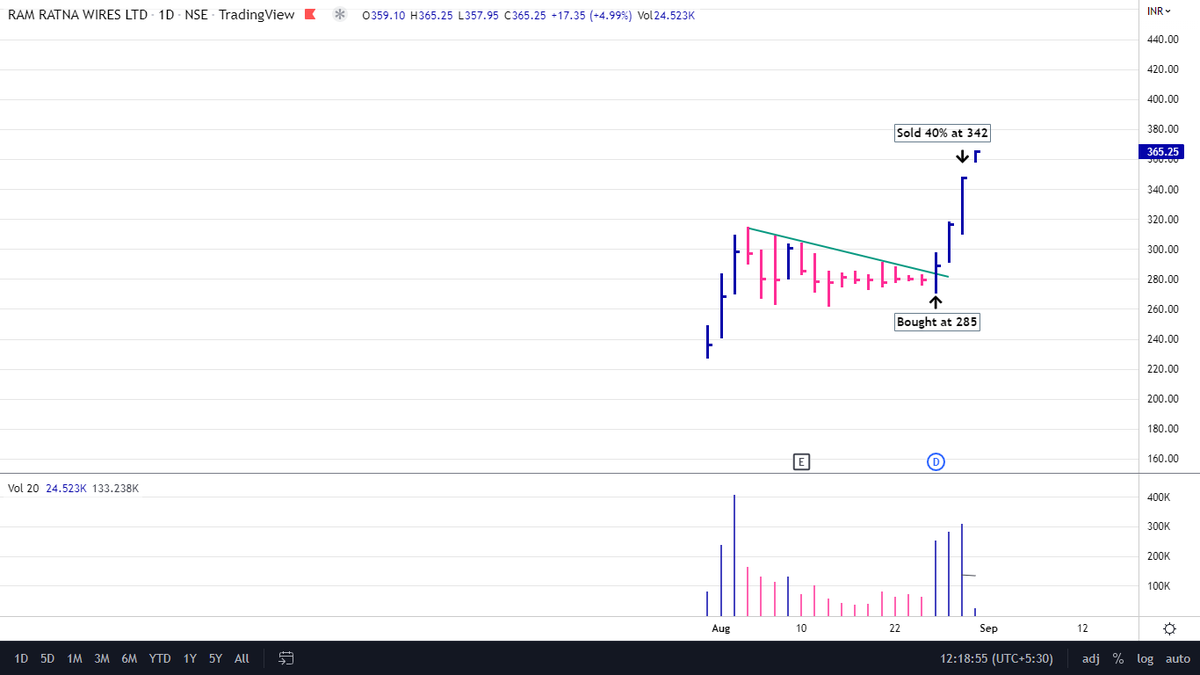Screen dimensions: 1200x675
Task: Open the INR currency dropdown
Action: [x=1160, y=11]
